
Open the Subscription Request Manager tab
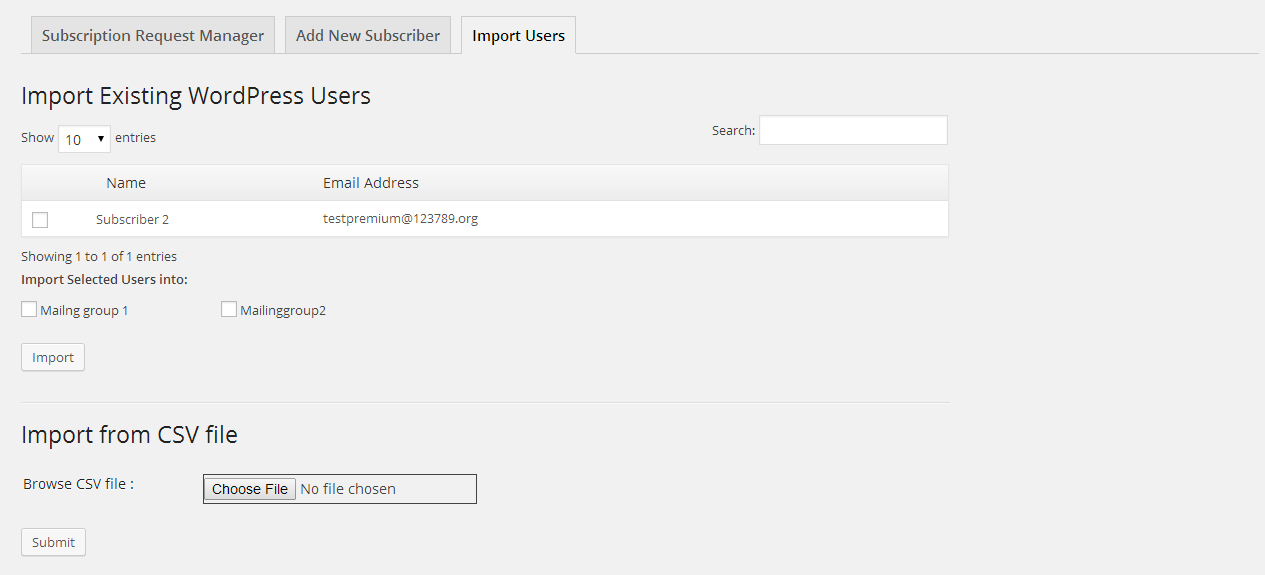click(x=153, y=36)
